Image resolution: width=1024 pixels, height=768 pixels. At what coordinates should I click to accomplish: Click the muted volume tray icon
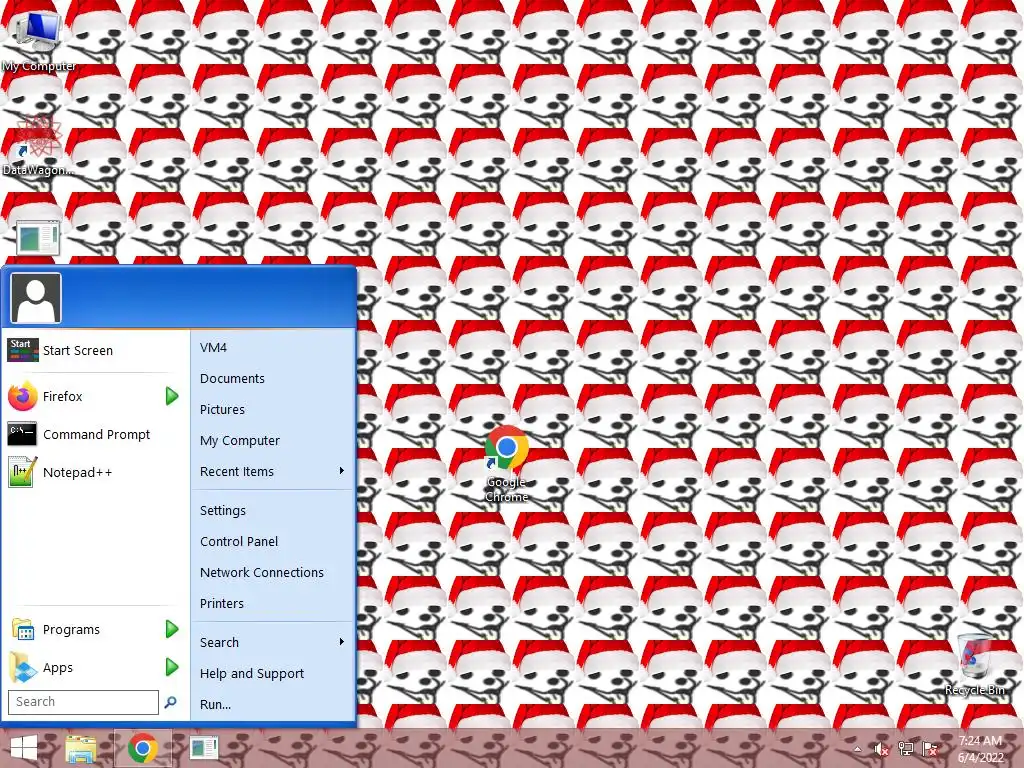(x=881, y=749)
